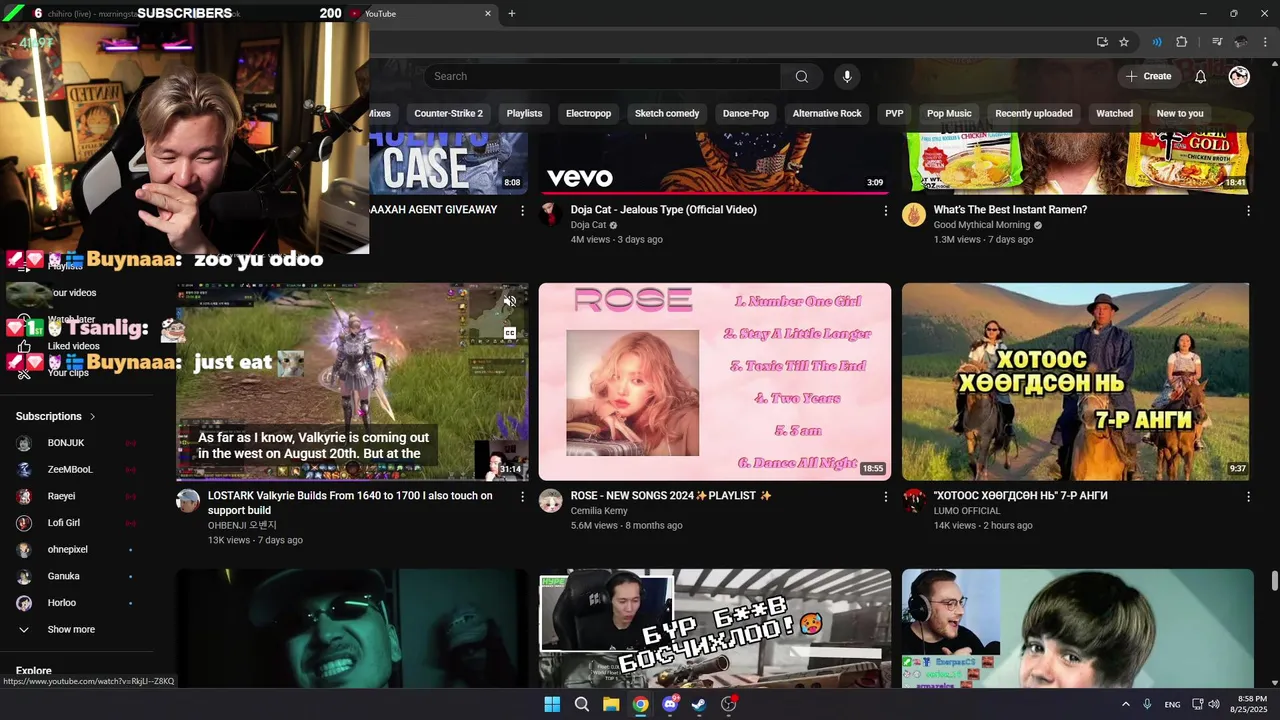Screen dimensions: 1280x720
Task: Select the Pop Music filter chip
Action: pyautogui.click(x=949, y=113)
